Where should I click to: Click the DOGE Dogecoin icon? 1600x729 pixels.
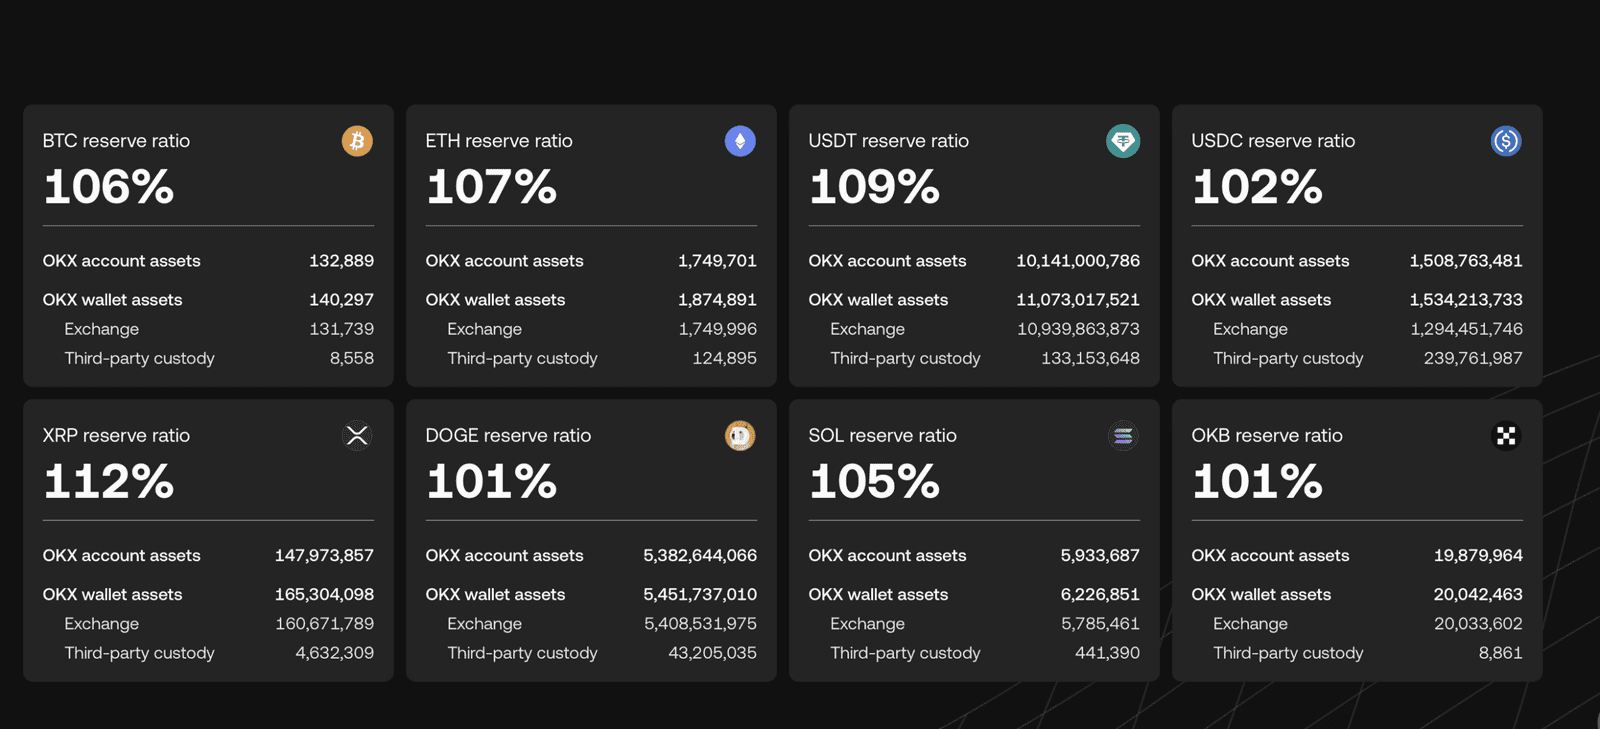(x=740, y=436)
